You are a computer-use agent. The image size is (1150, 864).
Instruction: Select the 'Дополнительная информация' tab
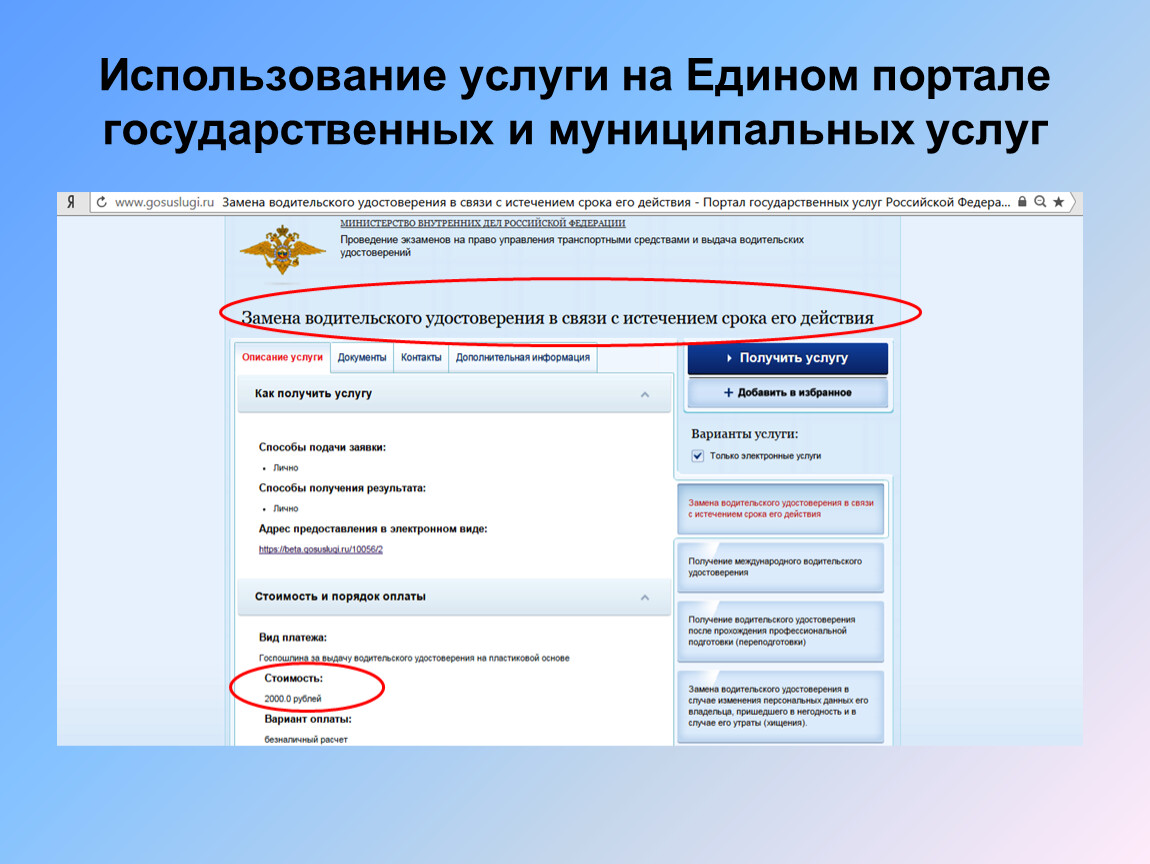click(x=522, y=357)
